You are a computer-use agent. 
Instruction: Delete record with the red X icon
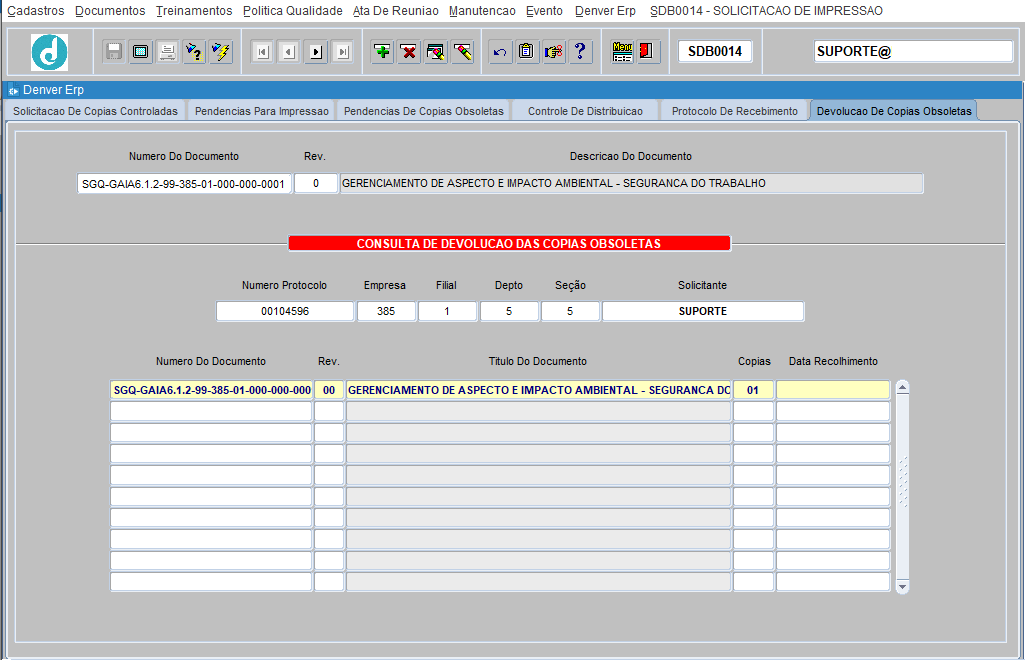(409, 52)
